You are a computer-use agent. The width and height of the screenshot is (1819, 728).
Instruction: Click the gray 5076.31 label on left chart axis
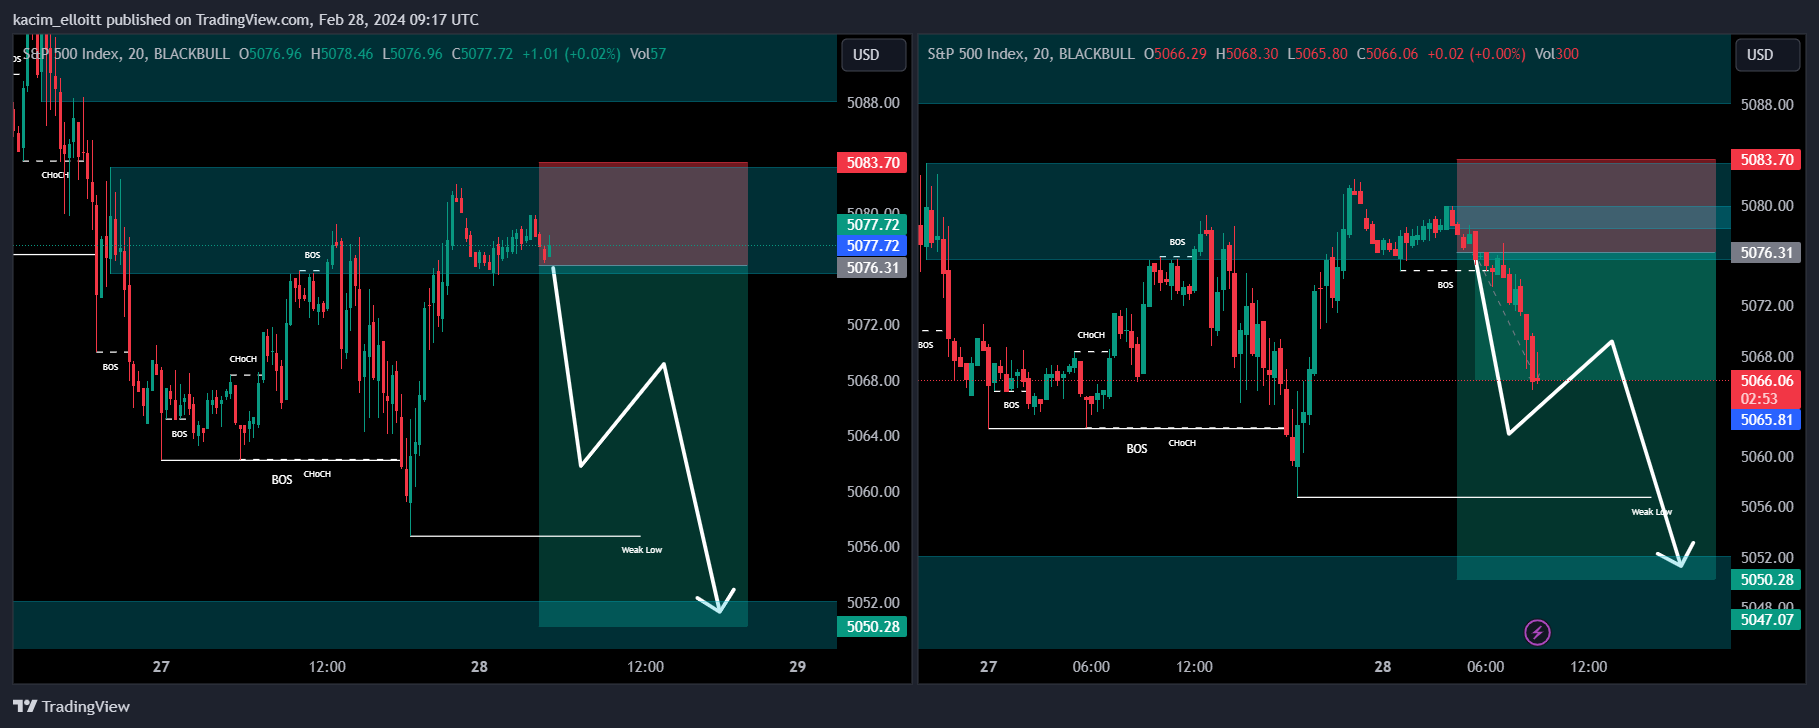pos(873,268)
